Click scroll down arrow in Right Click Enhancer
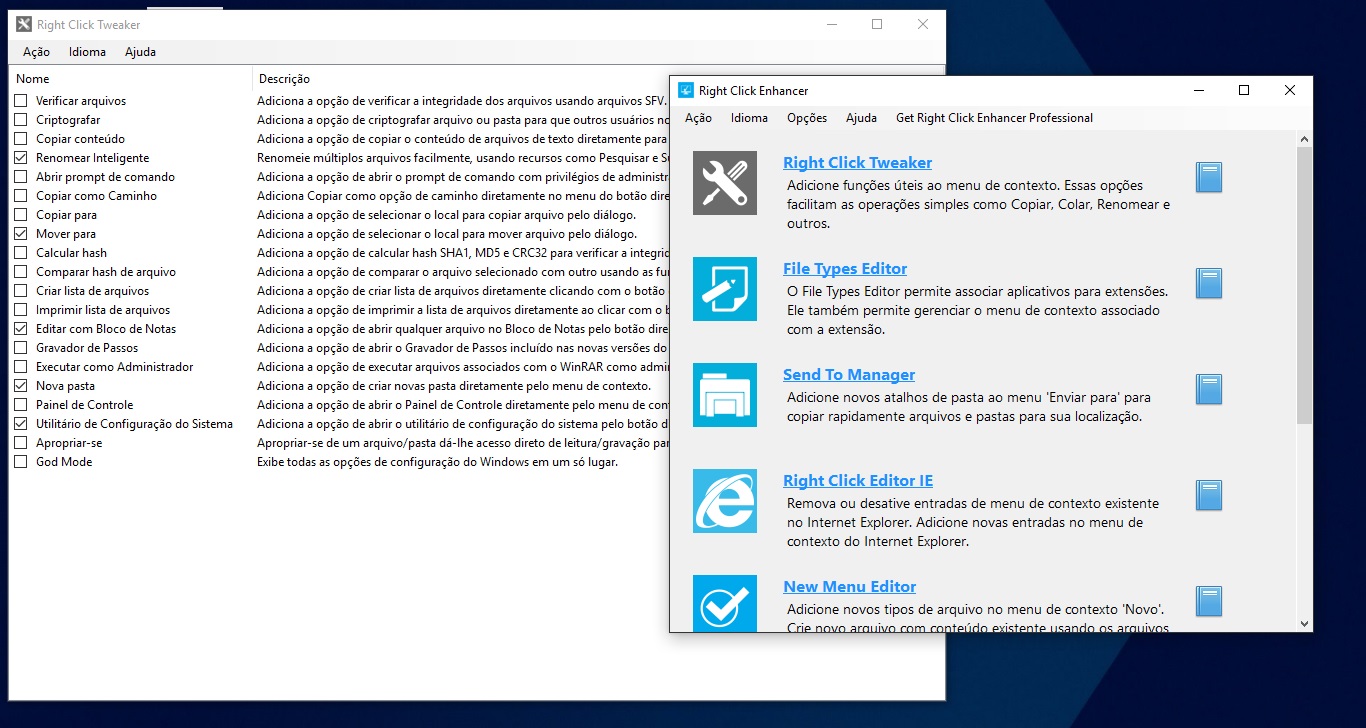The image size is (1366, 728). 1304,624
